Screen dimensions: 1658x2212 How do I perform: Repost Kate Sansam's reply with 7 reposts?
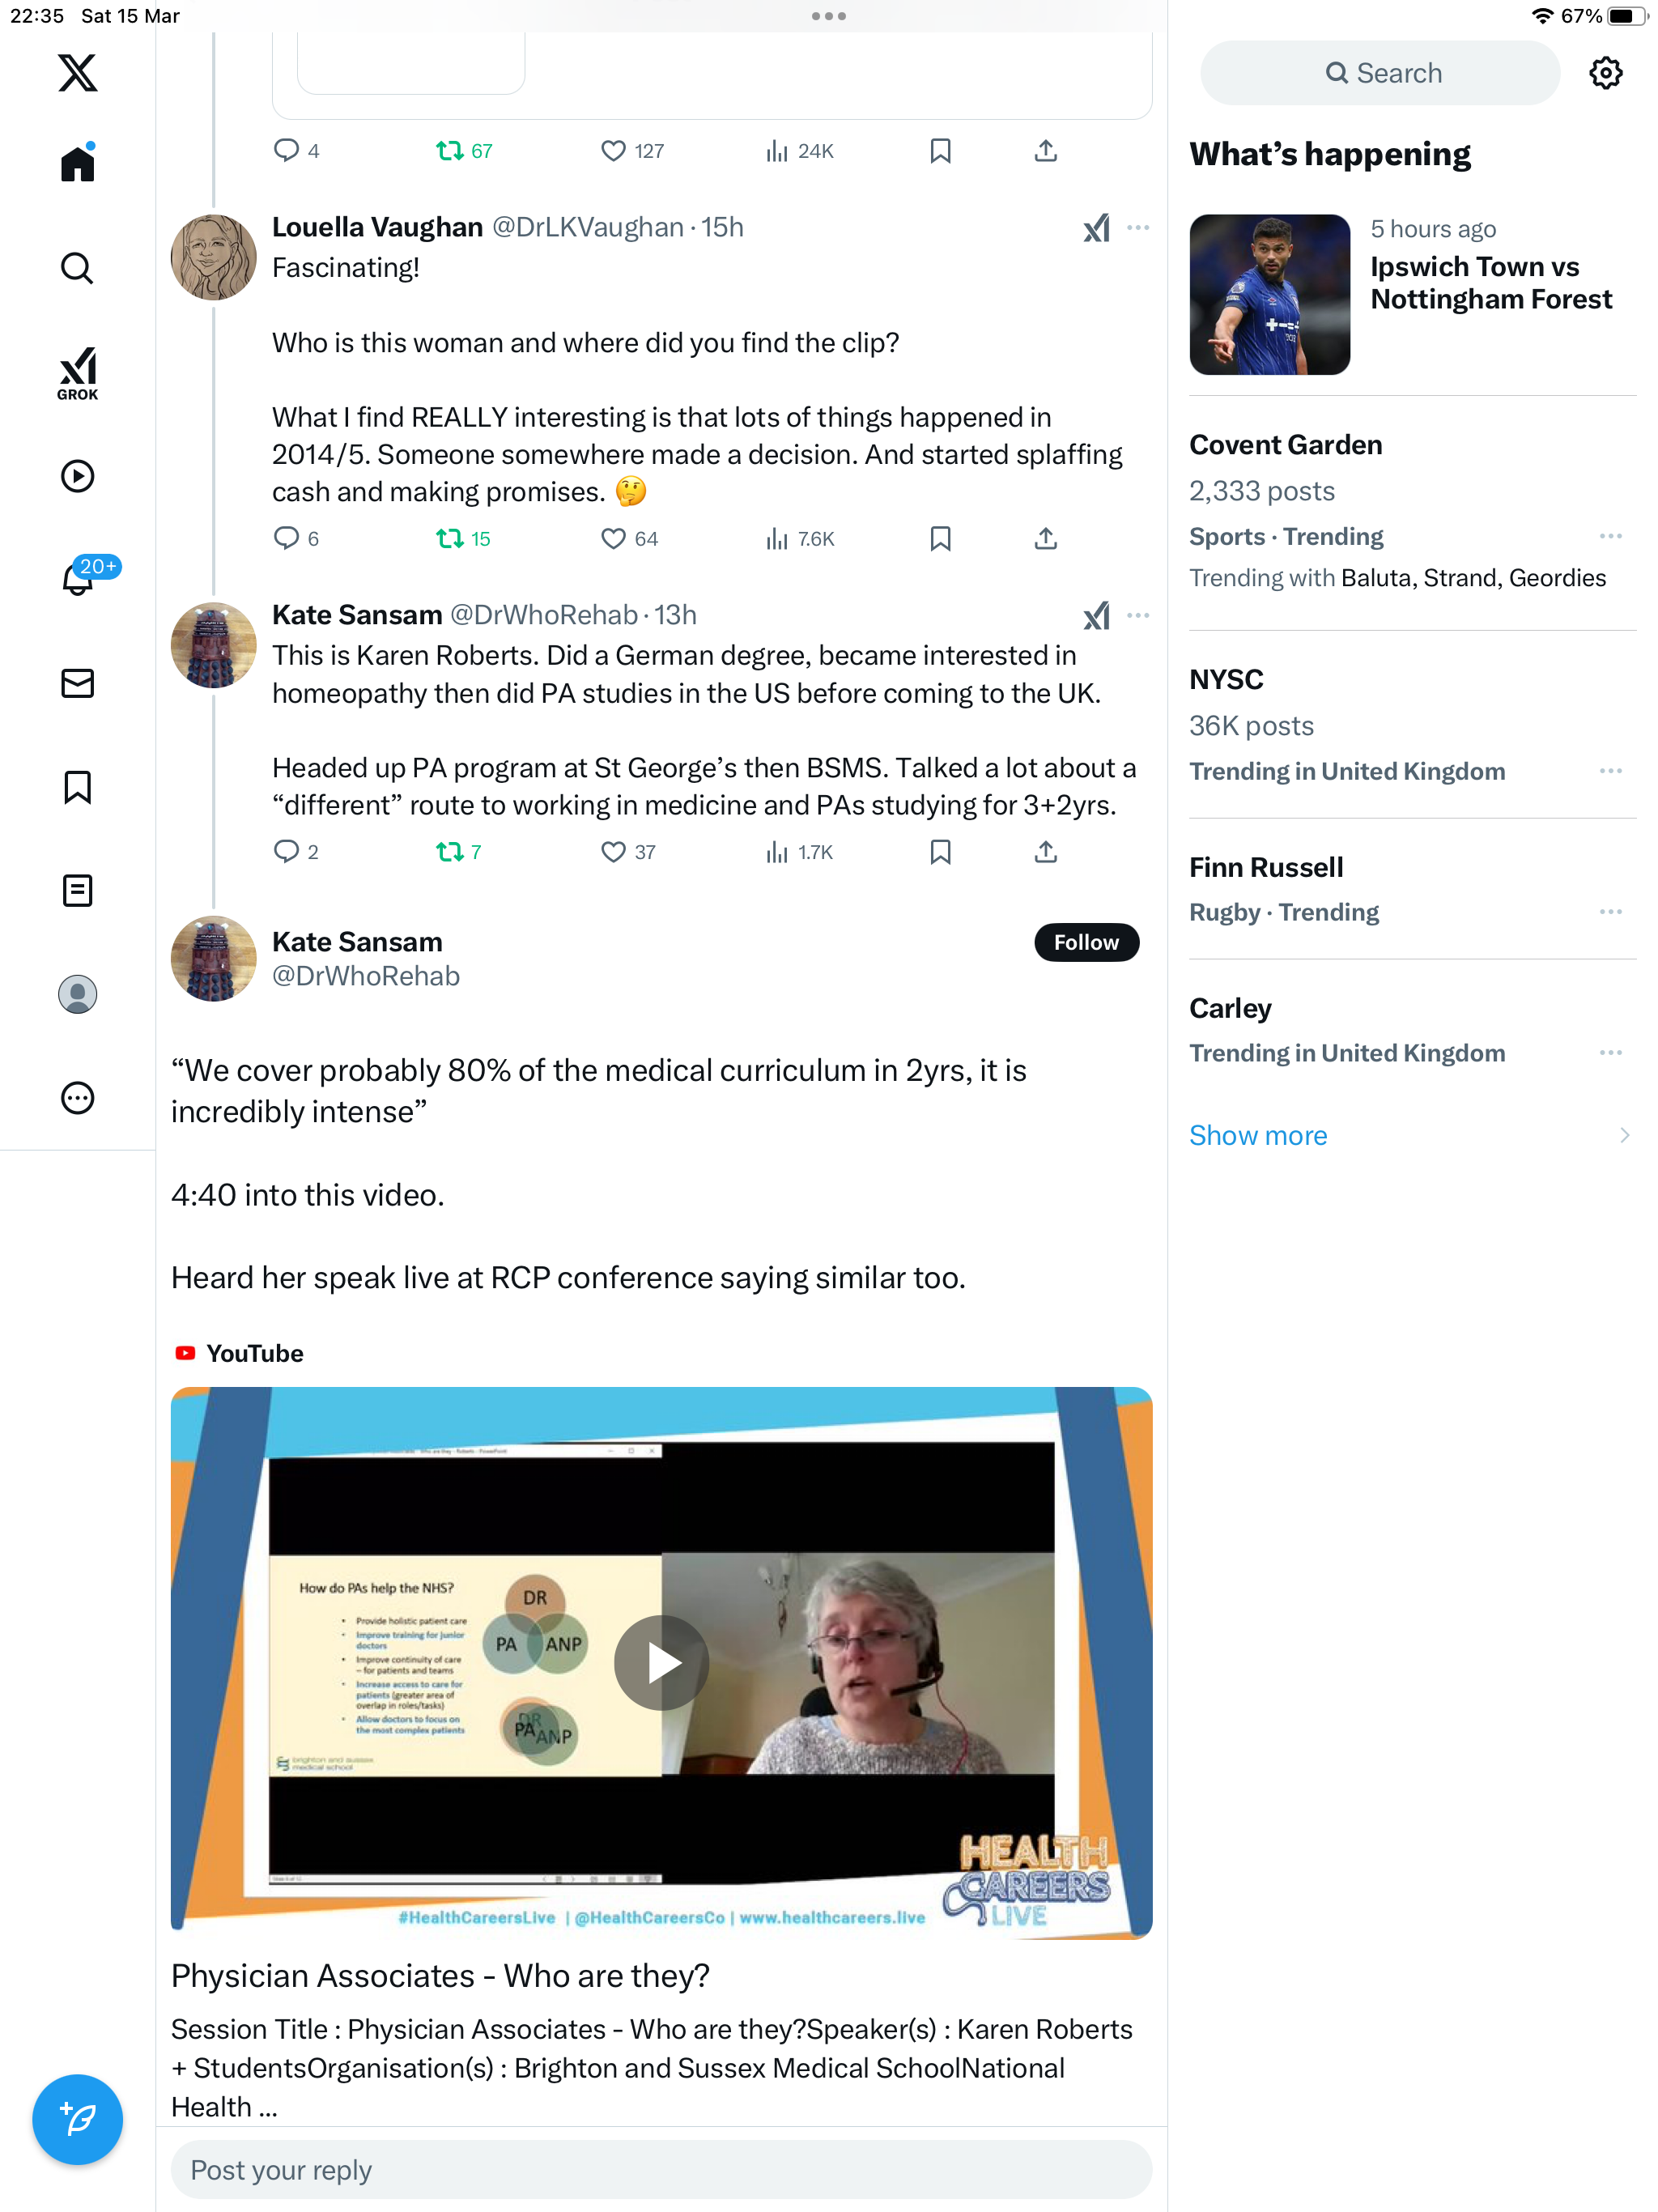(459, 852)
